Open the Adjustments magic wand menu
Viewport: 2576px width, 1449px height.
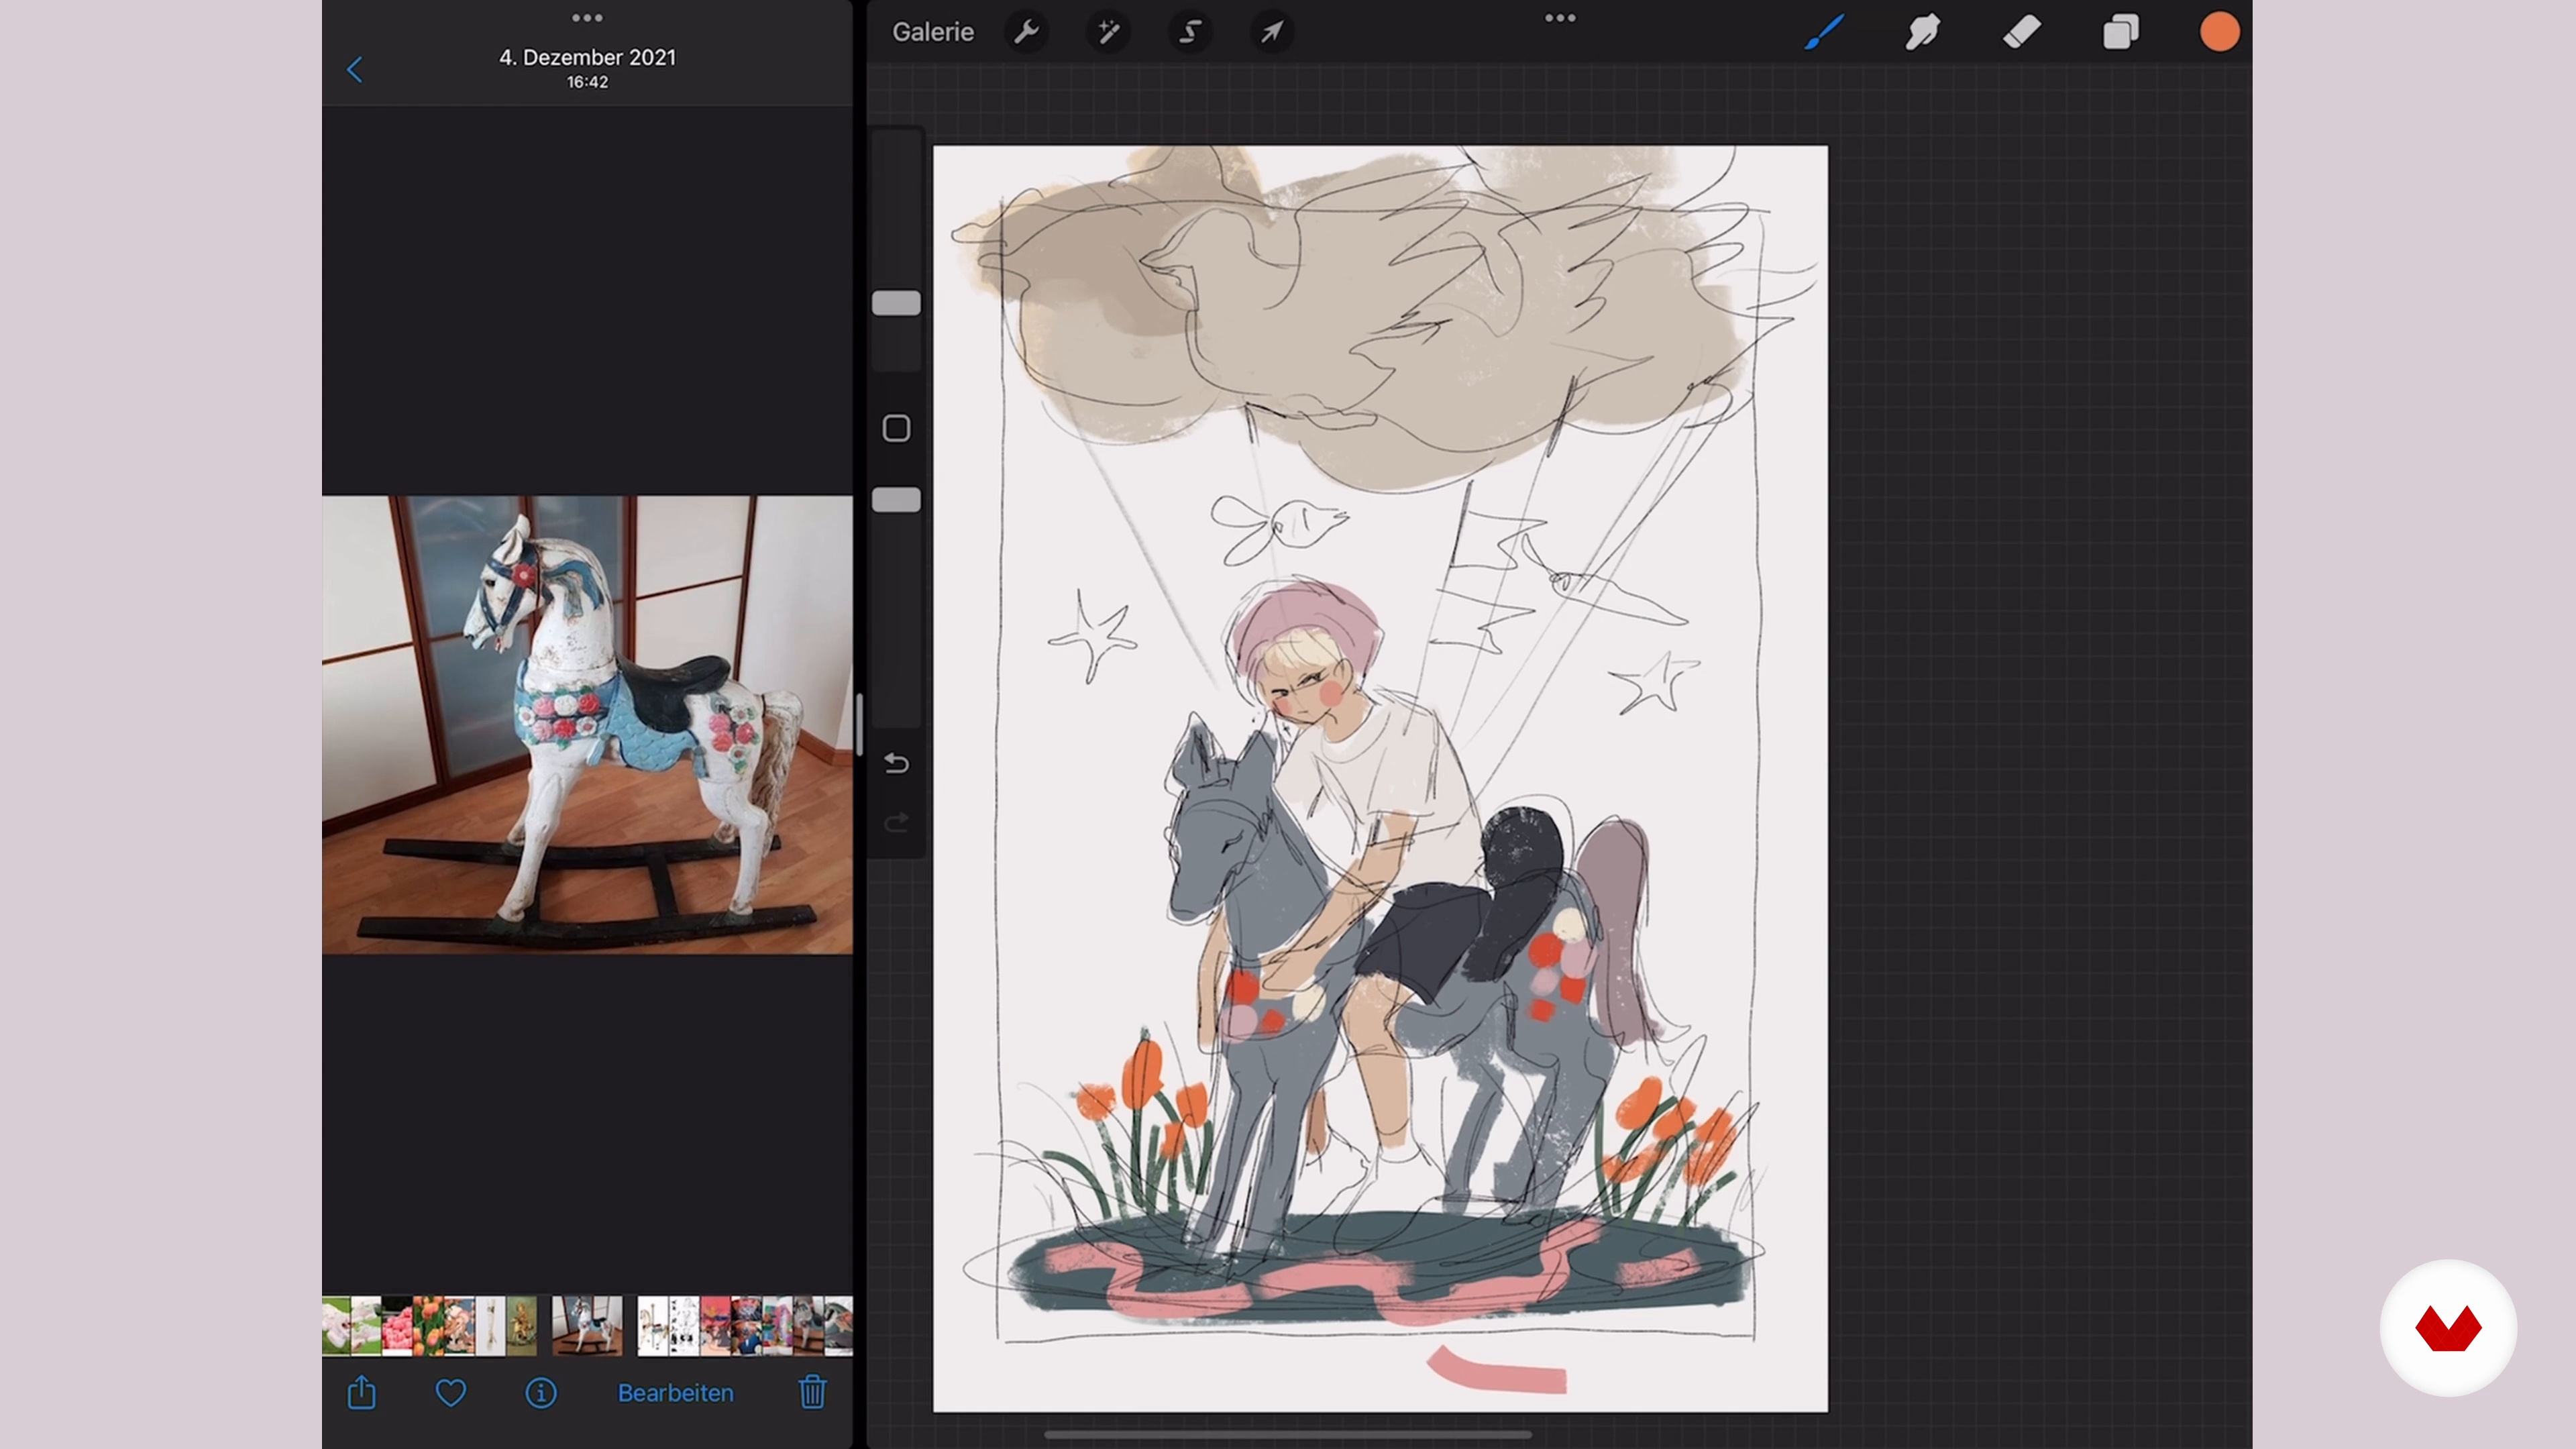click(x=1108, y=32)
